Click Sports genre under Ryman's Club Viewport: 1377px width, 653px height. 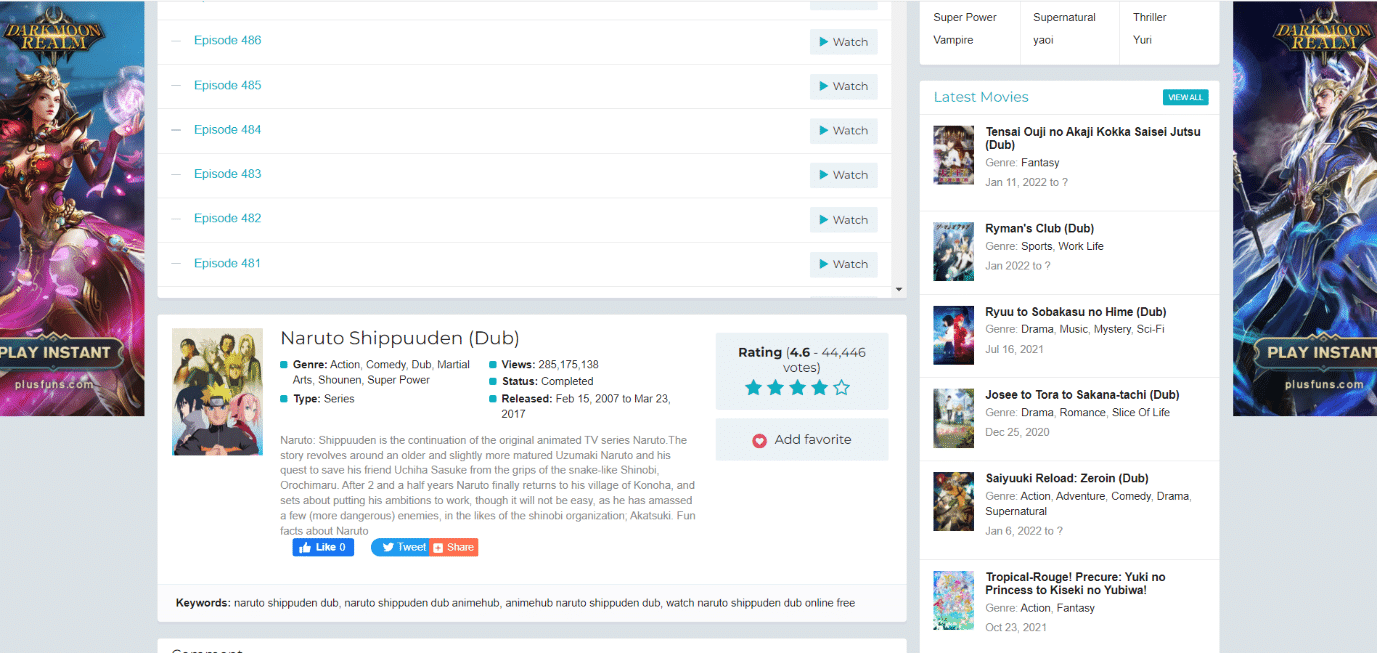[1036, 246]
